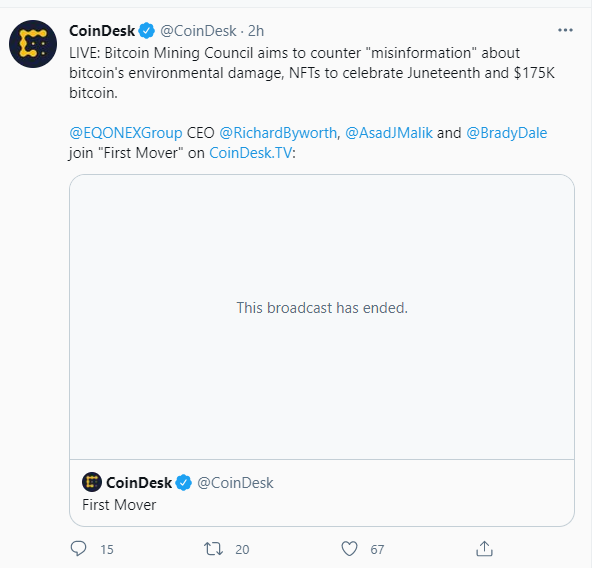Click the like count 67

377,549
